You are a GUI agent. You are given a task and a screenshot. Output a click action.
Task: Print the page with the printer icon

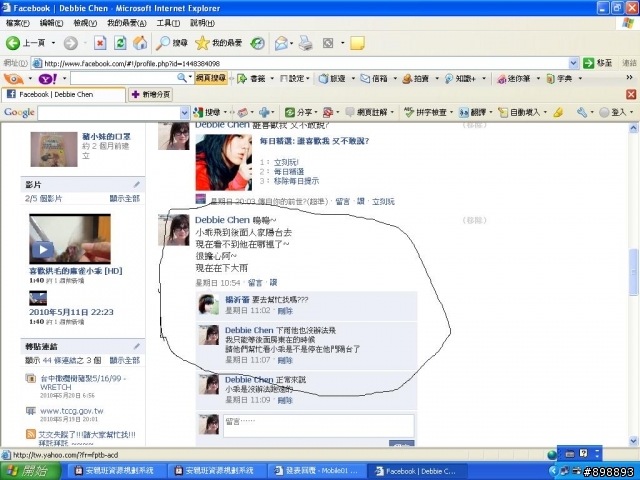305,43
